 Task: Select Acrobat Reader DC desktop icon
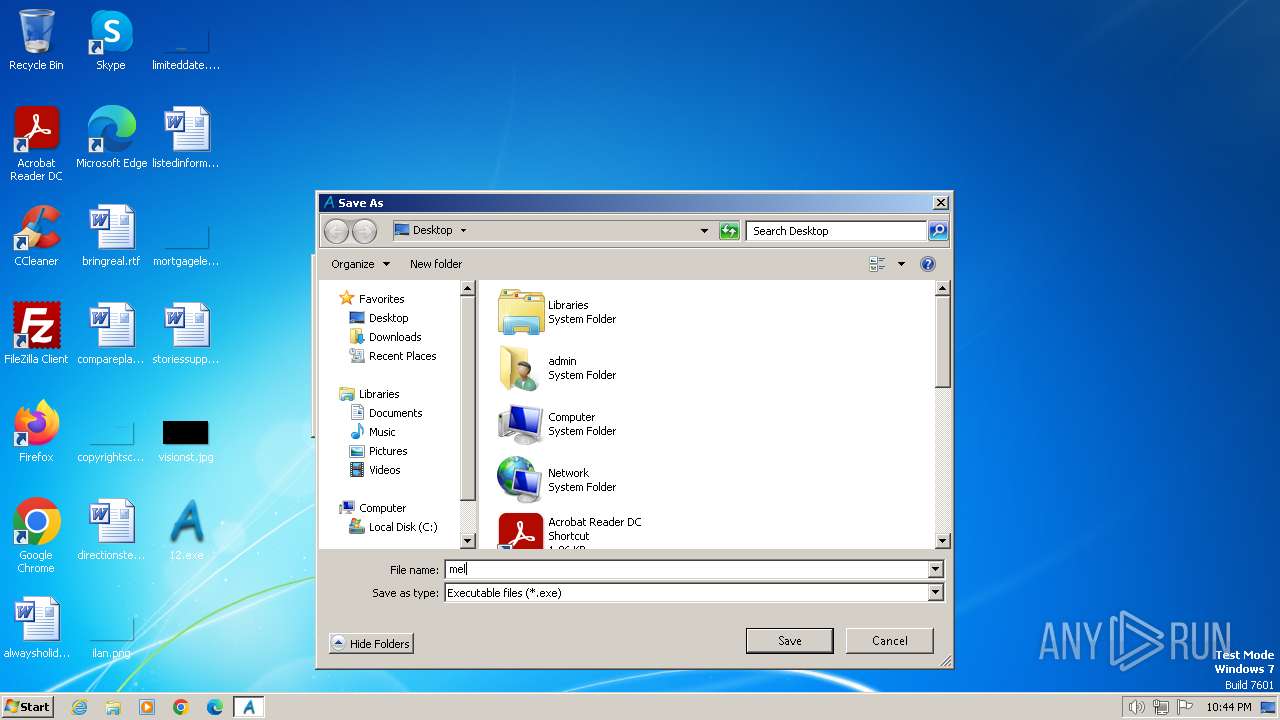coord(37,144)
